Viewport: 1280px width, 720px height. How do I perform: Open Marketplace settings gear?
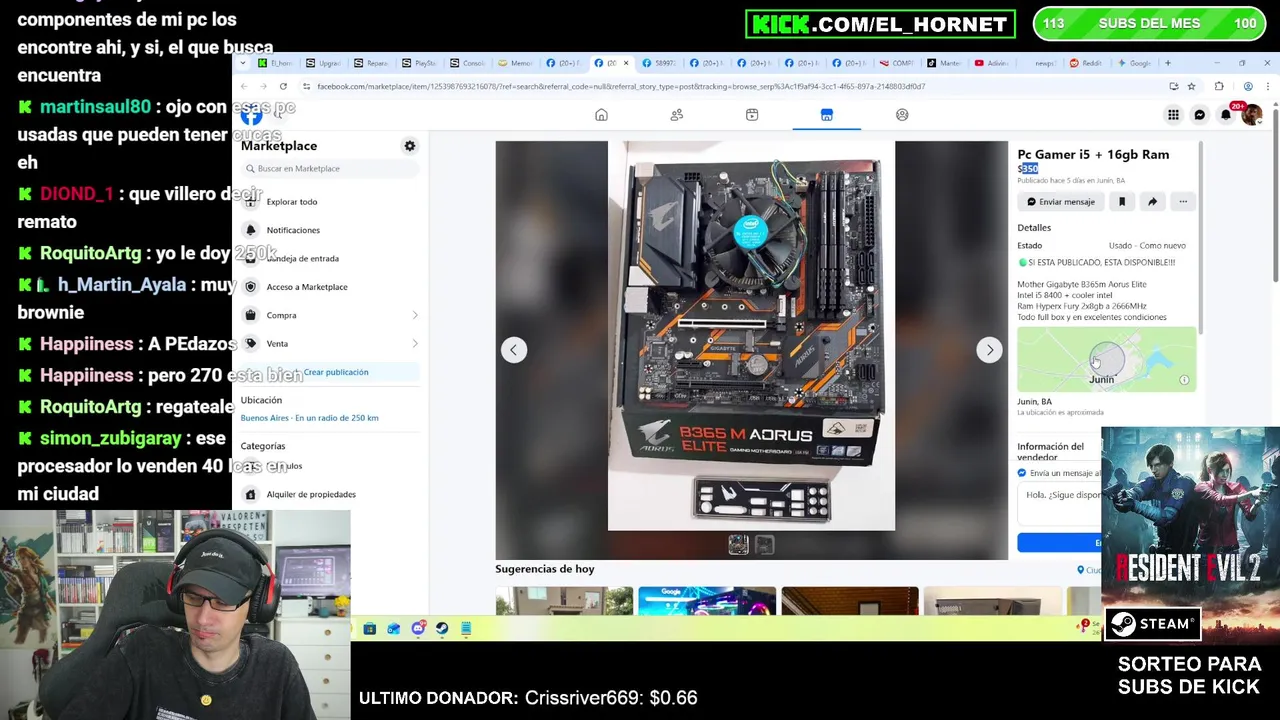click(410, 146)
